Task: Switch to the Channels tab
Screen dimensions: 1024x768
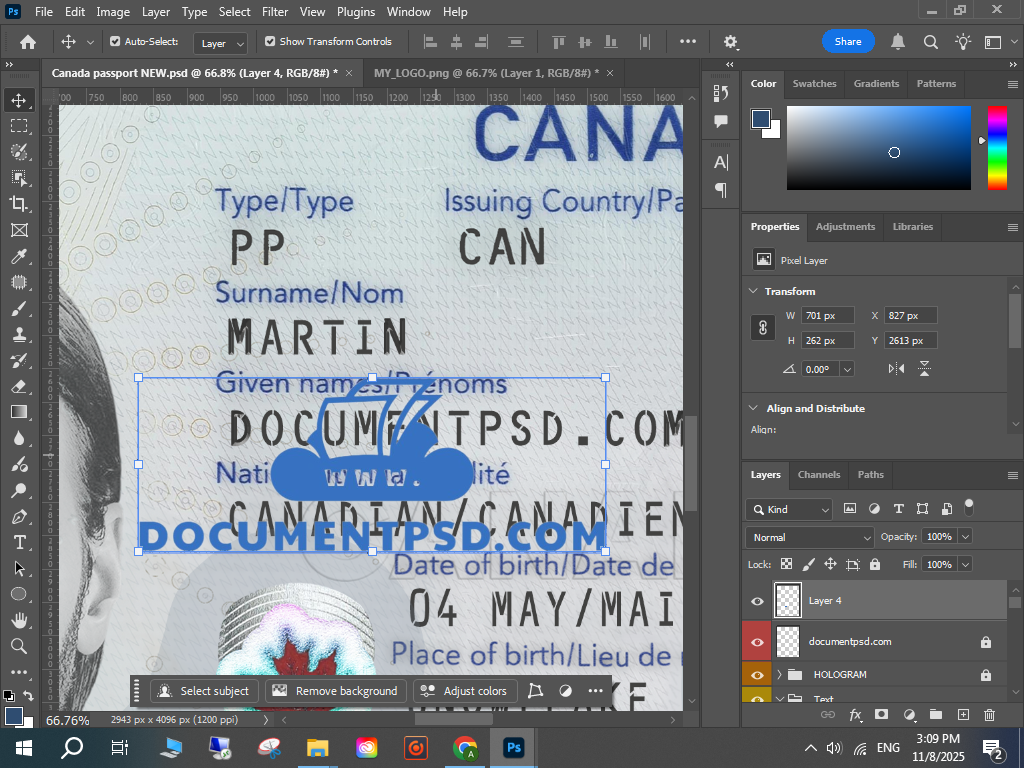Action: (x=818, y=474)
